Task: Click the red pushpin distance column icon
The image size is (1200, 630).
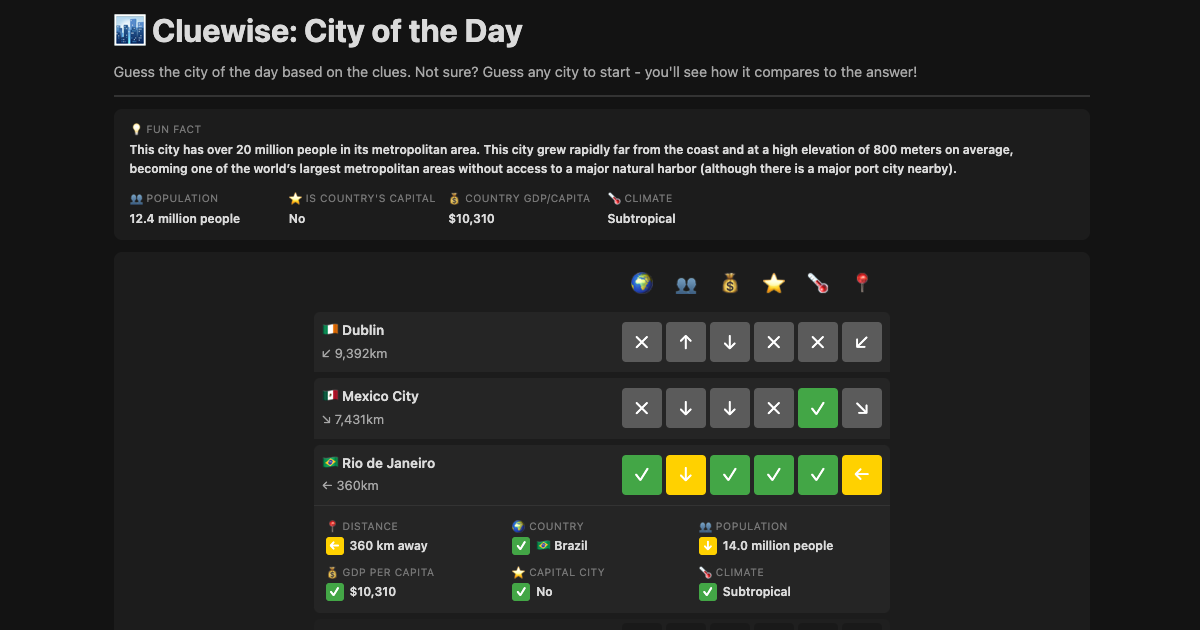Action: (861, 283)
